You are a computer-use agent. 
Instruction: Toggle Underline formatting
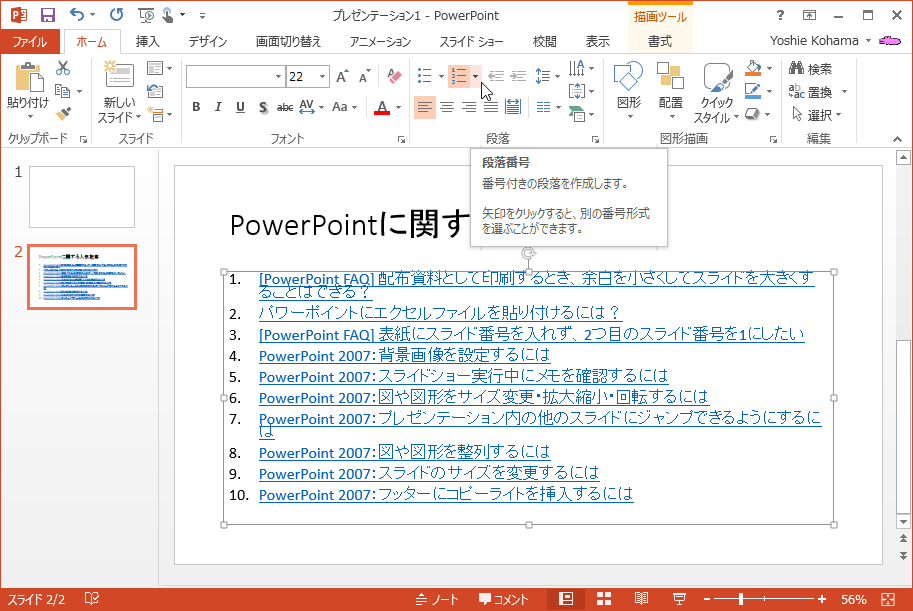point(240,107)
